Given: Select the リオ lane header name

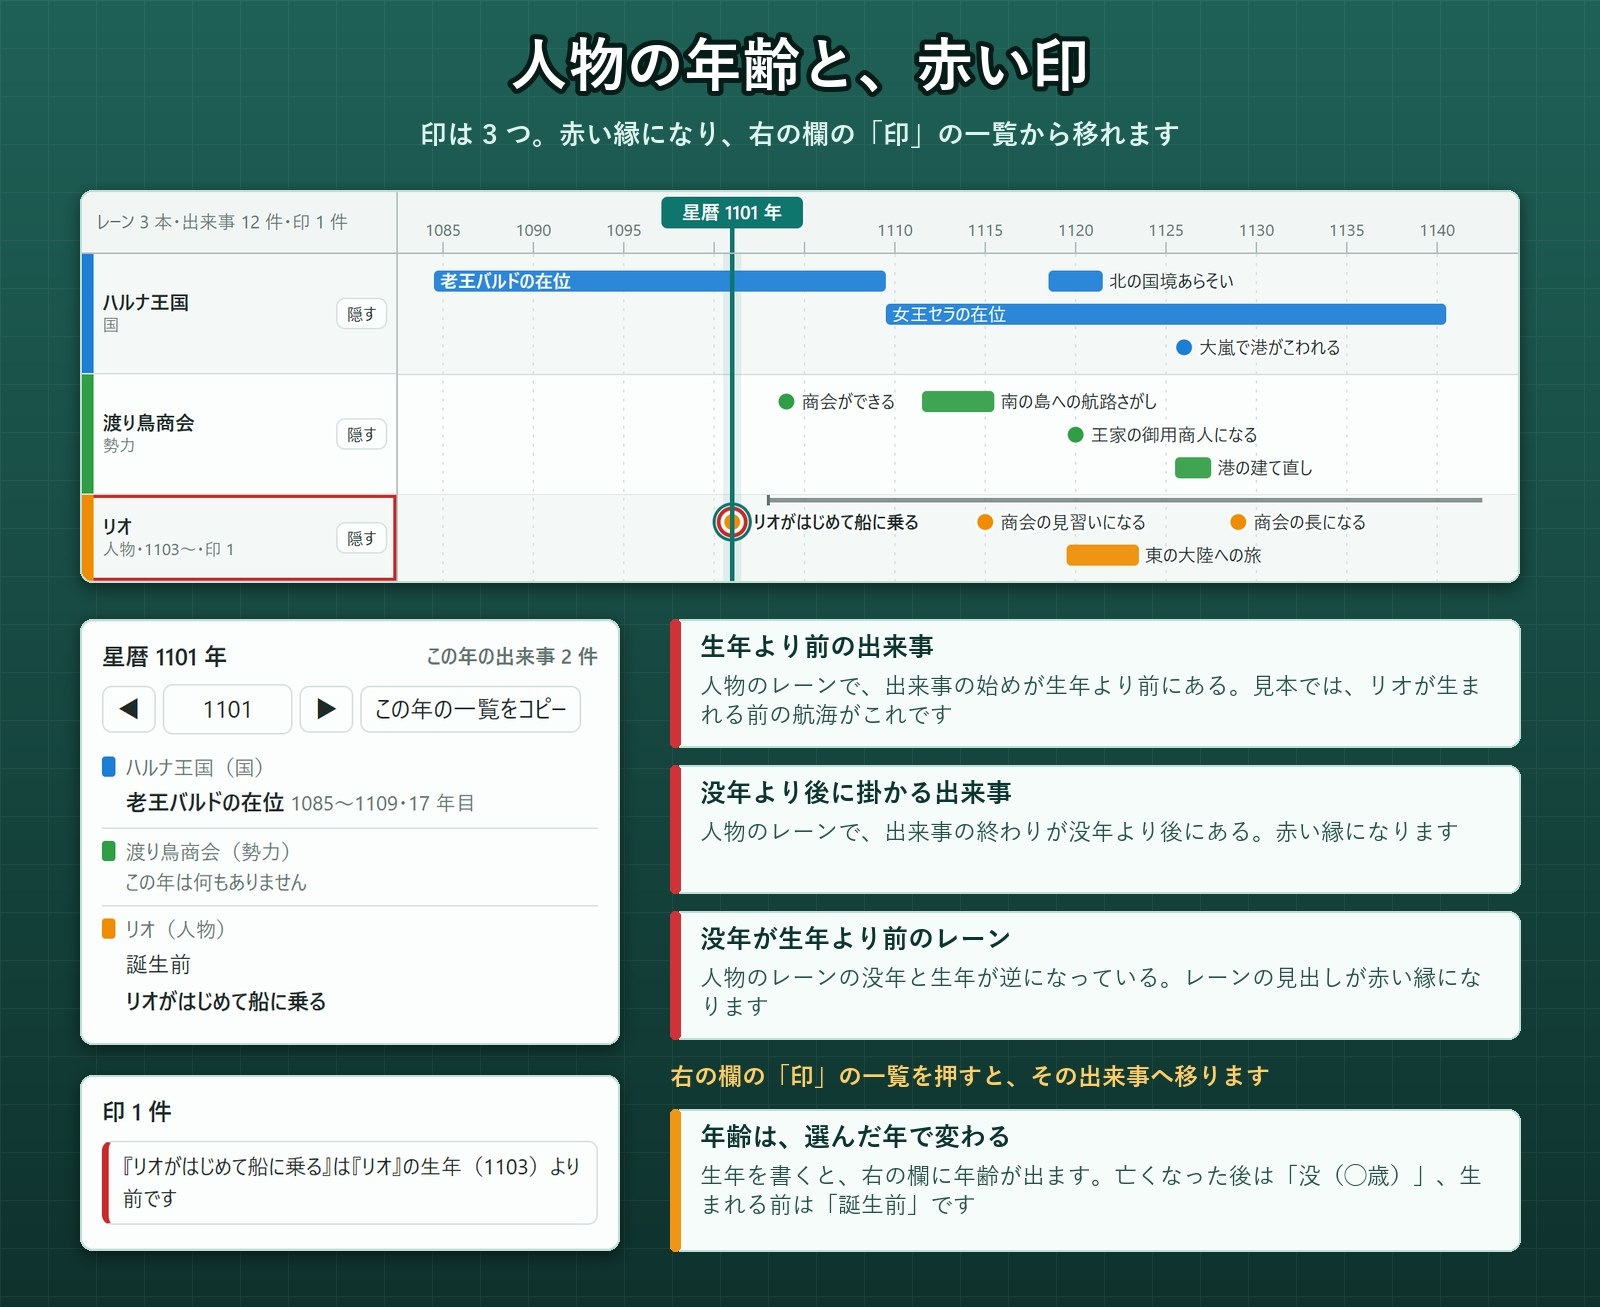Looking at the screenshot, I should click(117, 526).
